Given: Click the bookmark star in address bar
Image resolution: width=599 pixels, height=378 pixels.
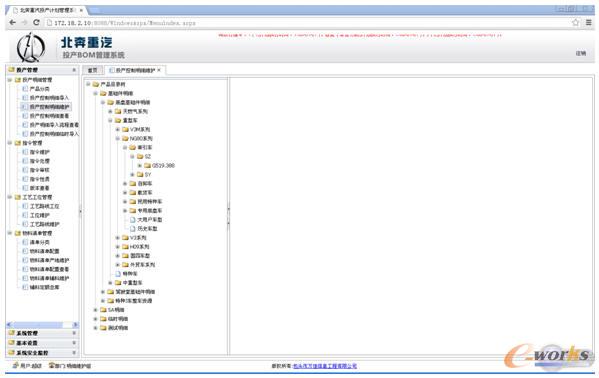Looking at the screenshot, I should pyautogui.click(x=576, y=23).
